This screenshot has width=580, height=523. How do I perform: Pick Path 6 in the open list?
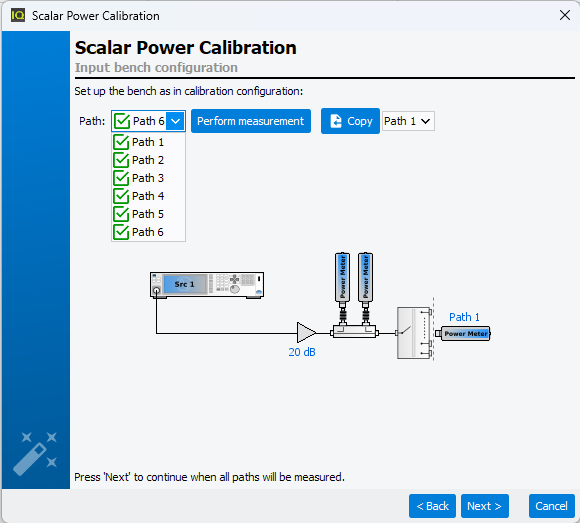148,232
